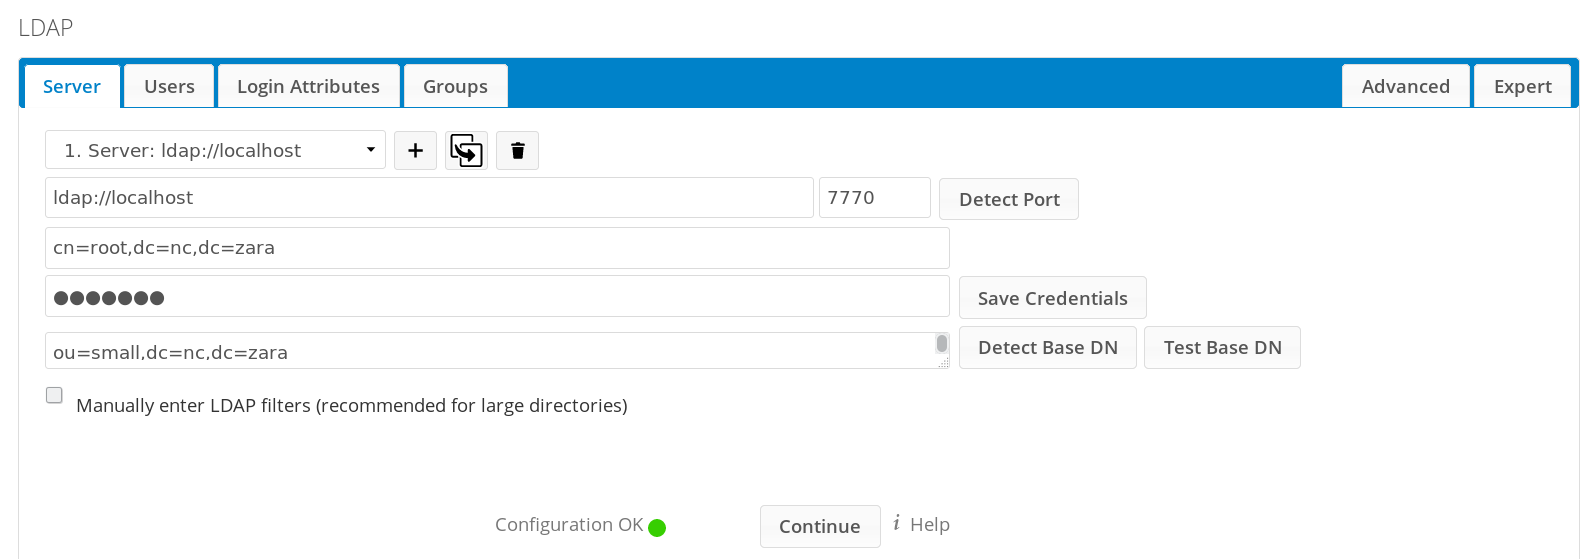Enable manually entering LDAP filters
Screen dimensions: 1594x559
(x=54, y=395)
